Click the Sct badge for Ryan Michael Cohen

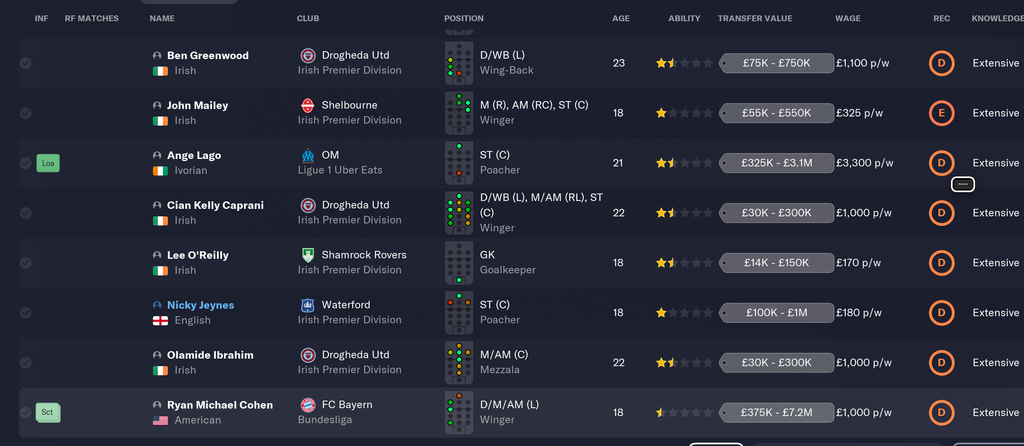[48, 412]
